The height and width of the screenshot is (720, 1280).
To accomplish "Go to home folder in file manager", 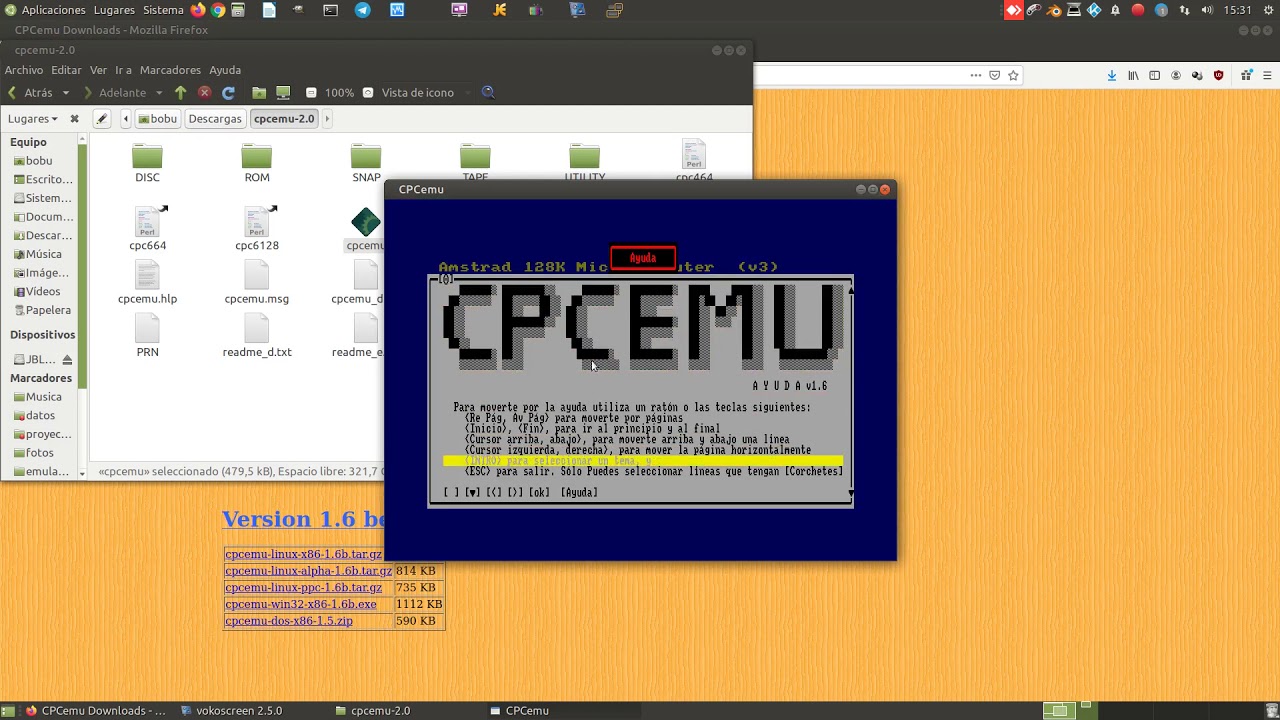I will pyautogui.click(x=259, y=92).
